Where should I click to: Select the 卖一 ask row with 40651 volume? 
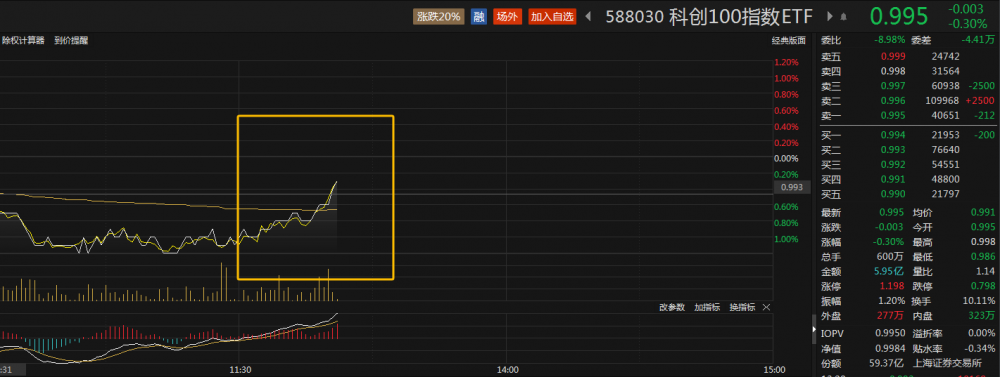[x=908, y=115]
